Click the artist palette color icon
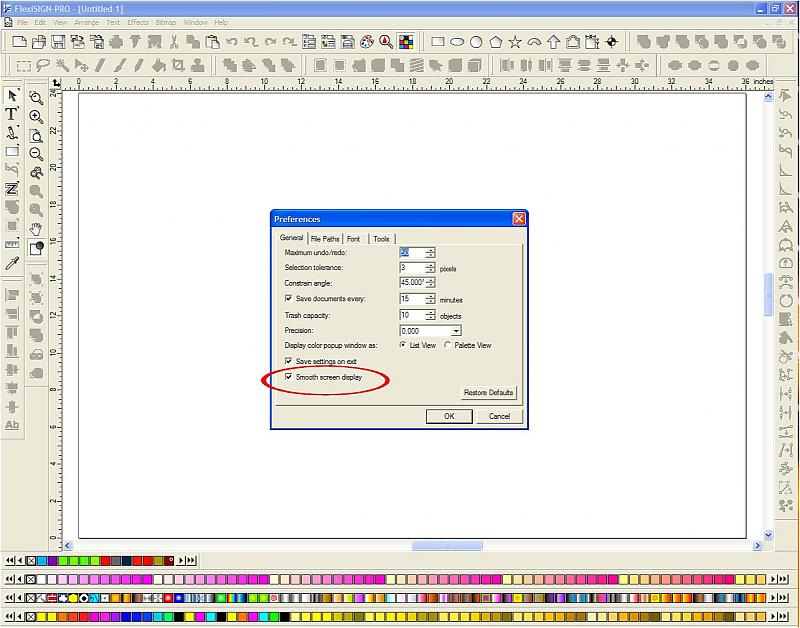Screen dimensions: 800x628 [367, 42]
